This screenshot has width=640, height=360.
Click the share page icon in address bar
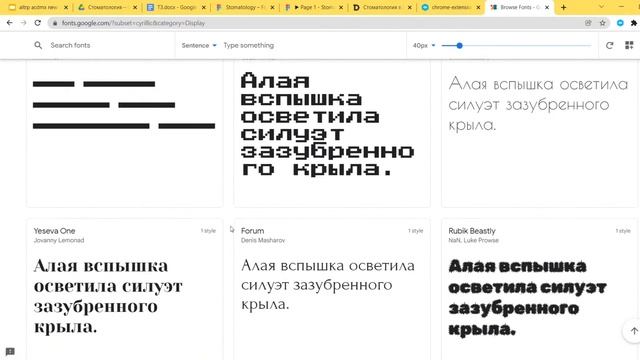[x=588, y=23]
